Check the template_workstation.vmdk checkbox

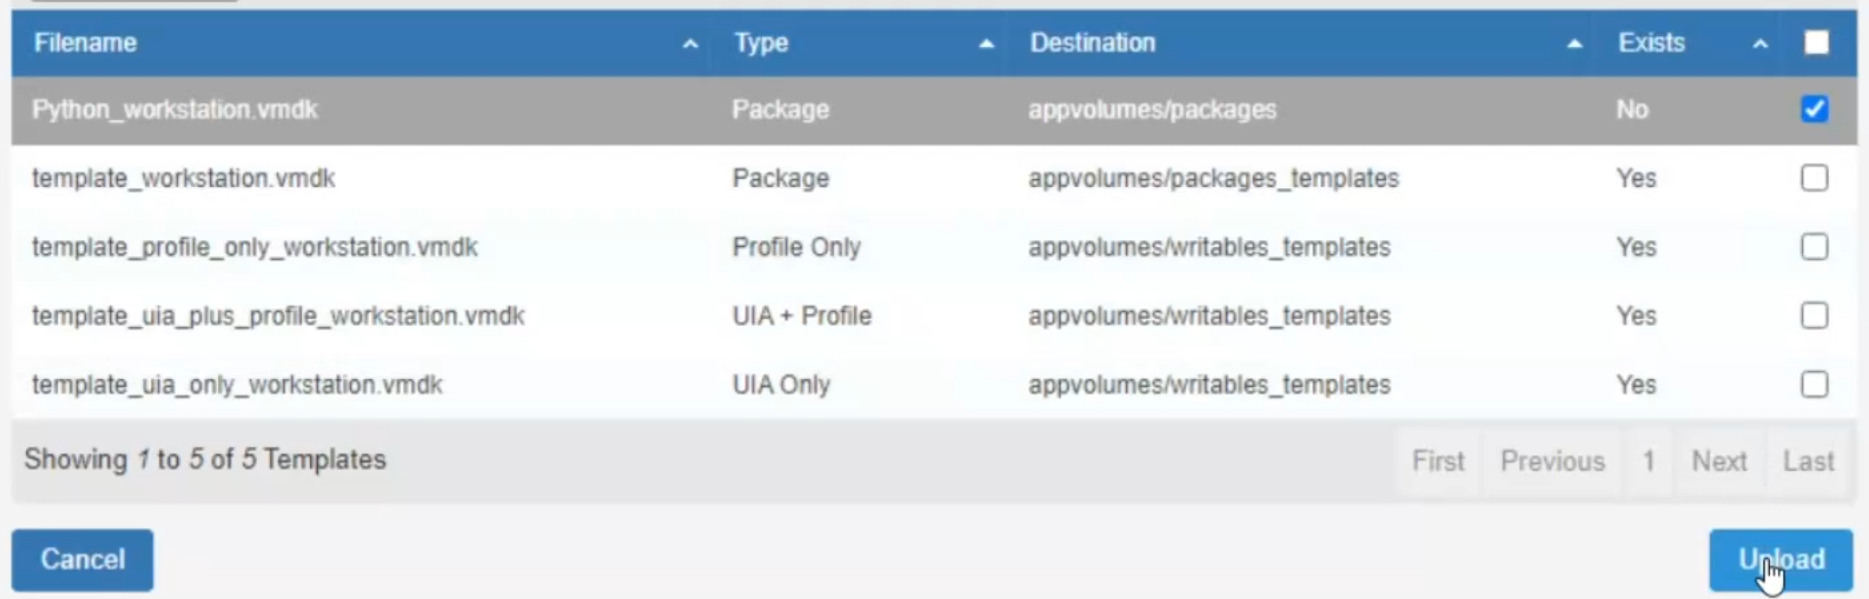(x=1814, y=178)
